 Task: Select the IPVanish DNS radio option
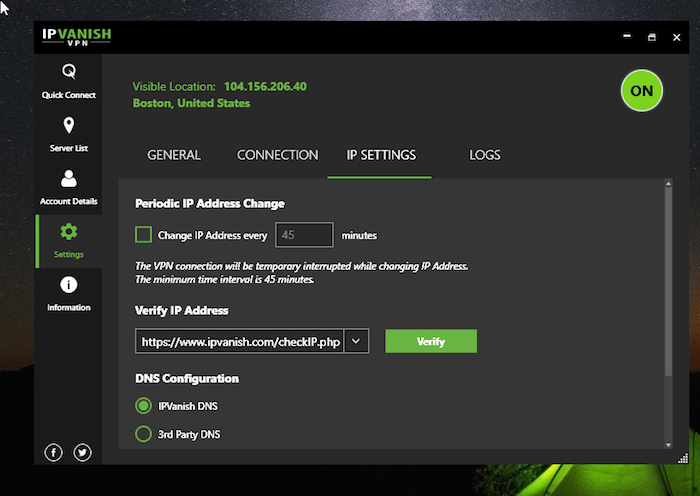tap(143, 406)
